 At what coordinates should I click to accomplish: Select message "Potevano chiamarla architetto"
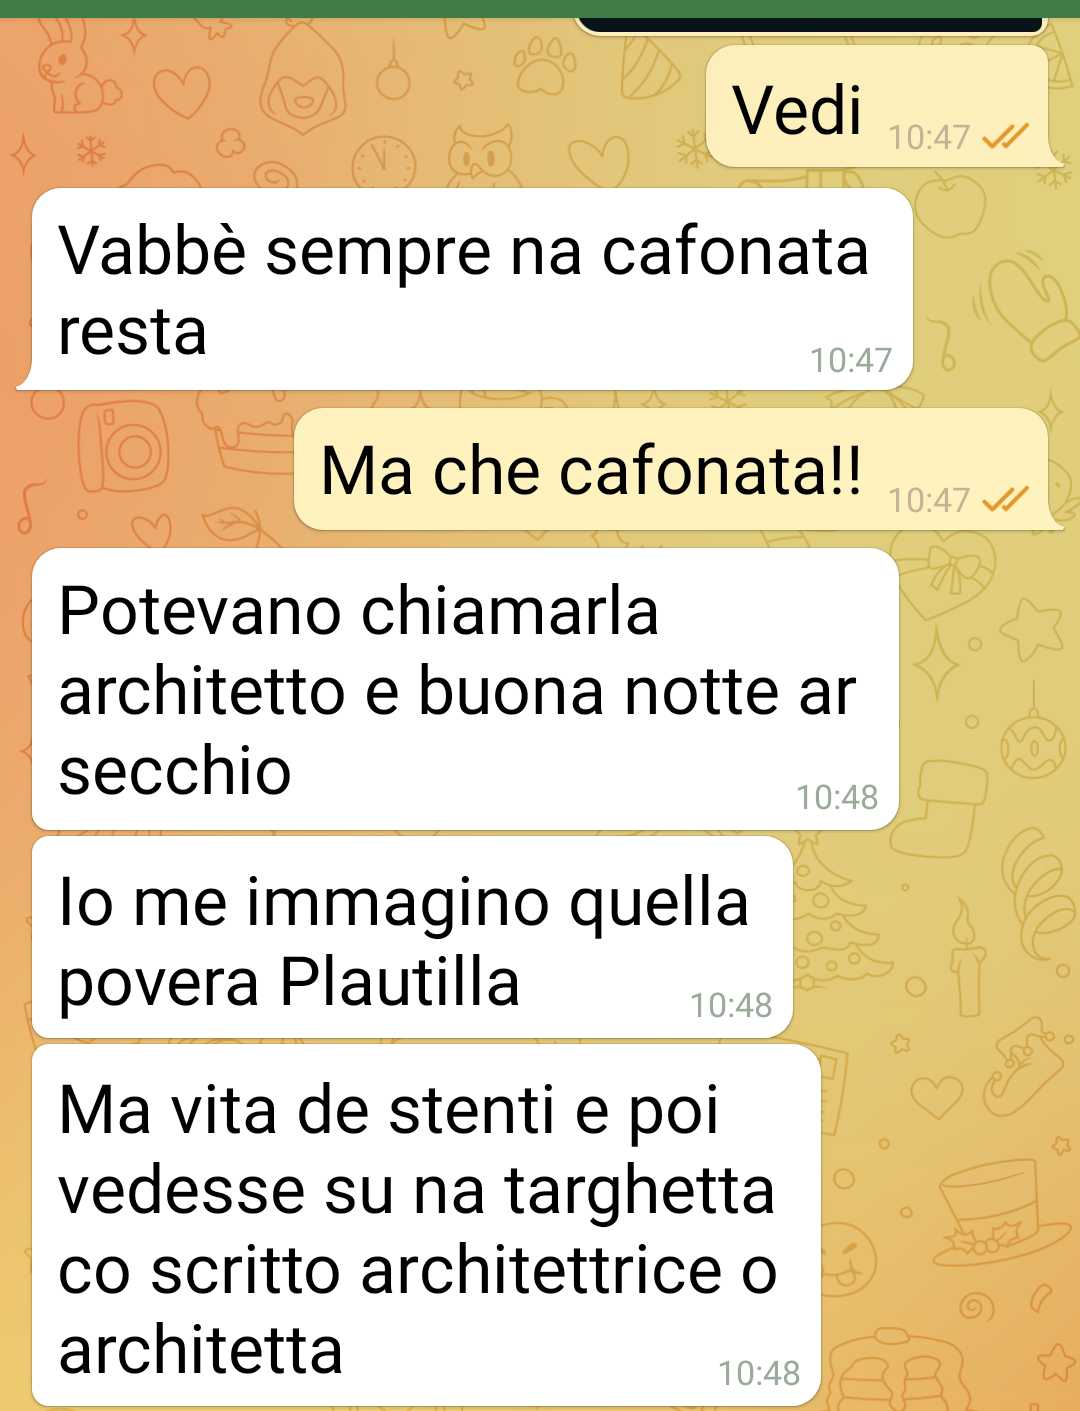pyautogui.click(x=465, y=689)
